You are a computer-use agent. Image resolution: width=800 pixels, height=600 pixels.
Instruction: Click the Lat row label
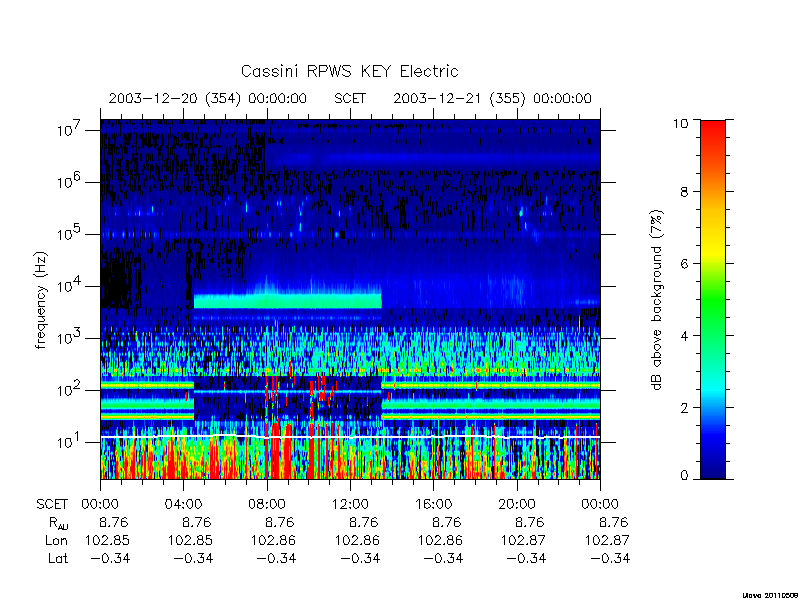click(58, 559)
